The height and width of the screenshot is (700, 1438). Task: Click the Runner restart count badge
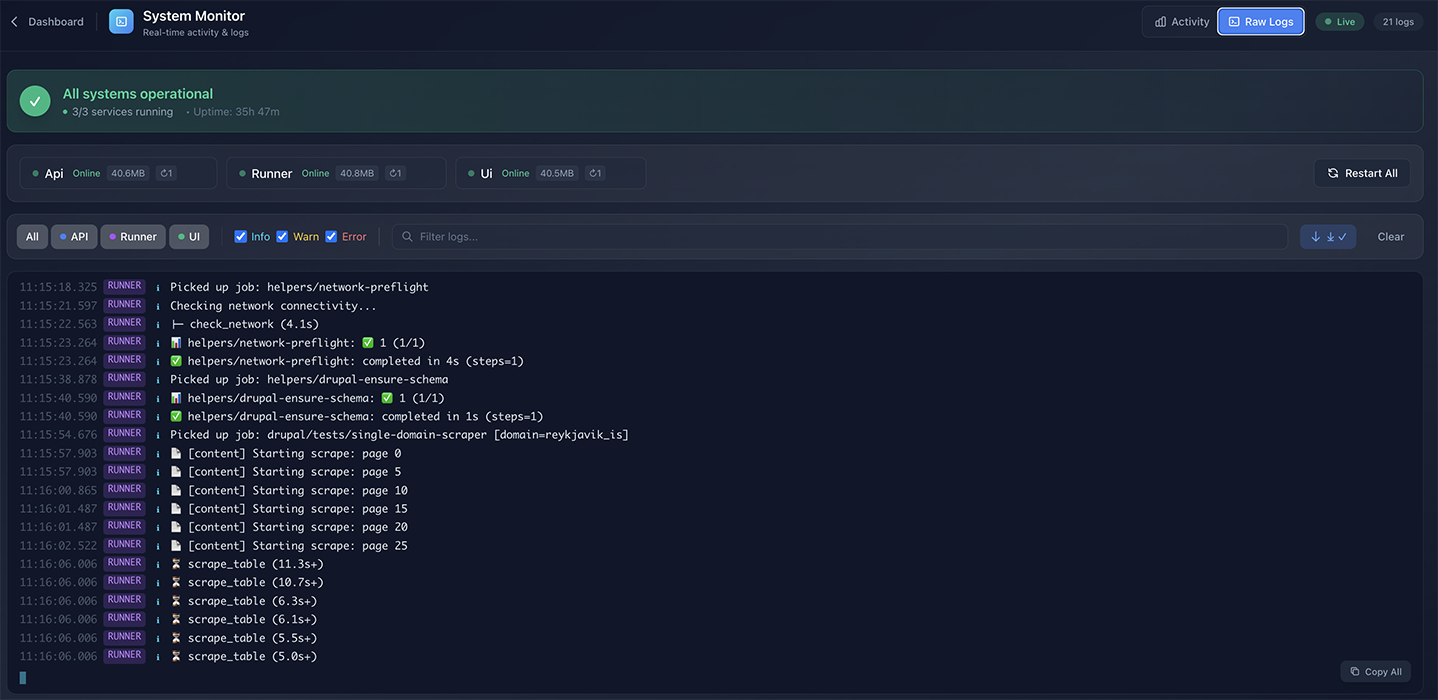click(x=395, y=173)
